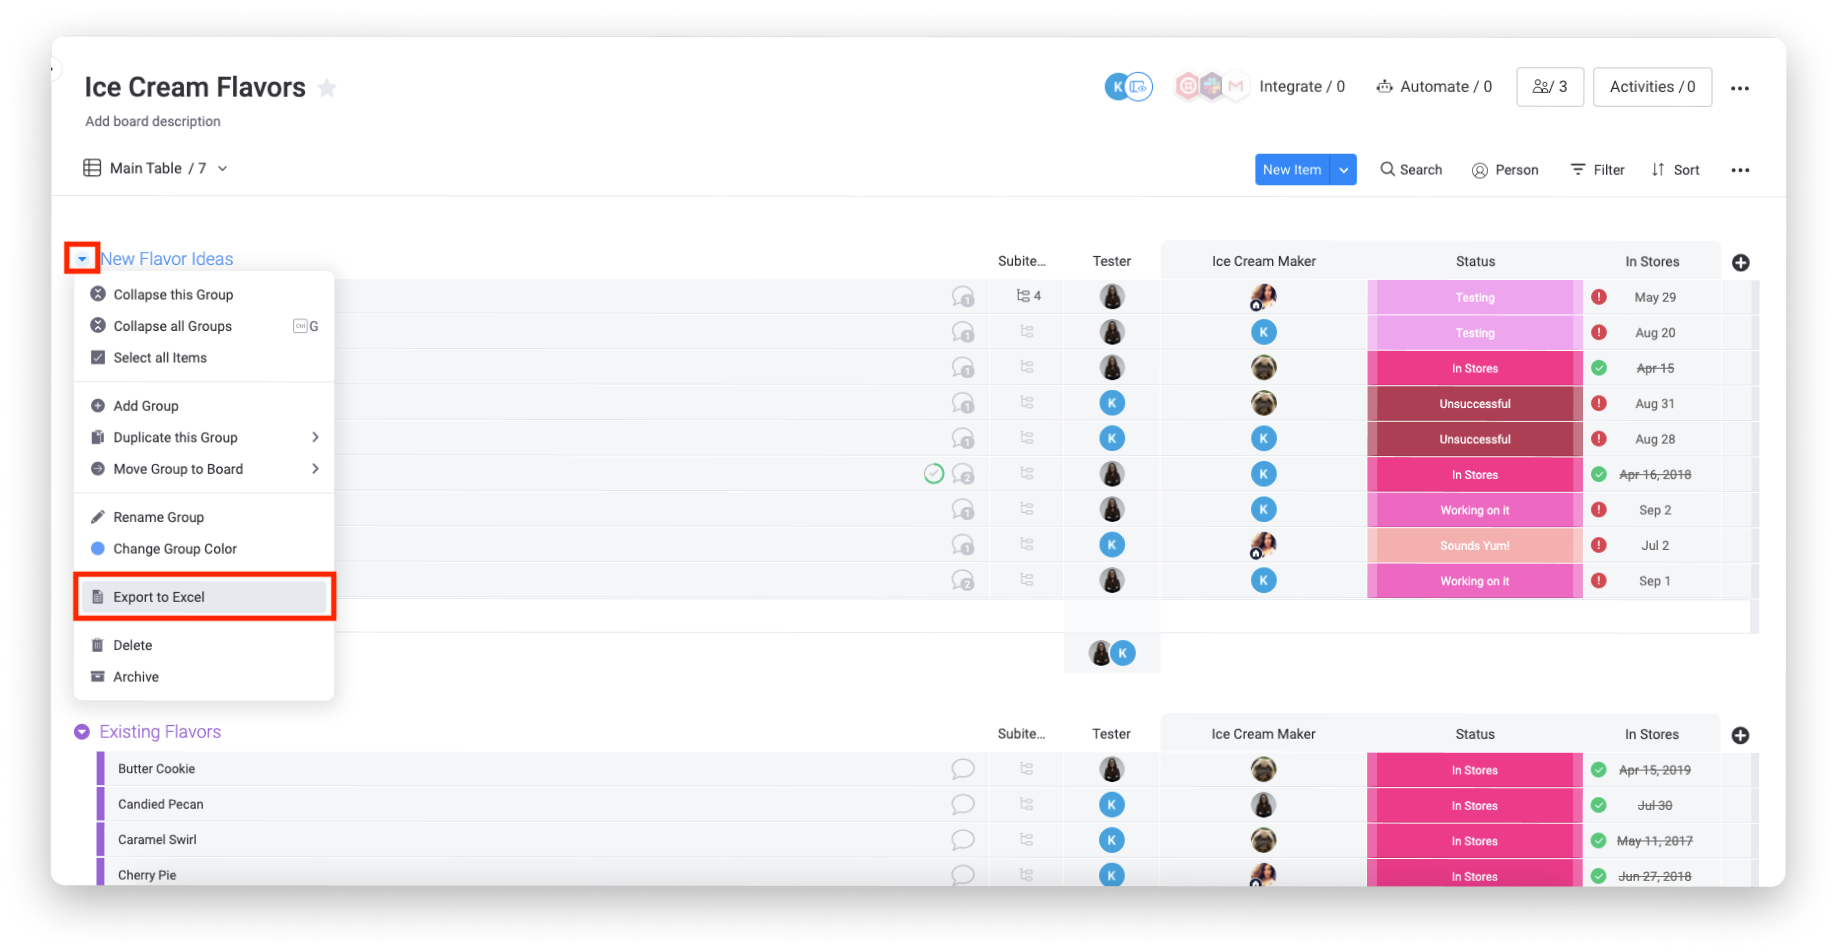Viewport: 1837px width, 952px height.
Task: Toggle the green check for Apr 15 date
Action: pos(1599,368)
